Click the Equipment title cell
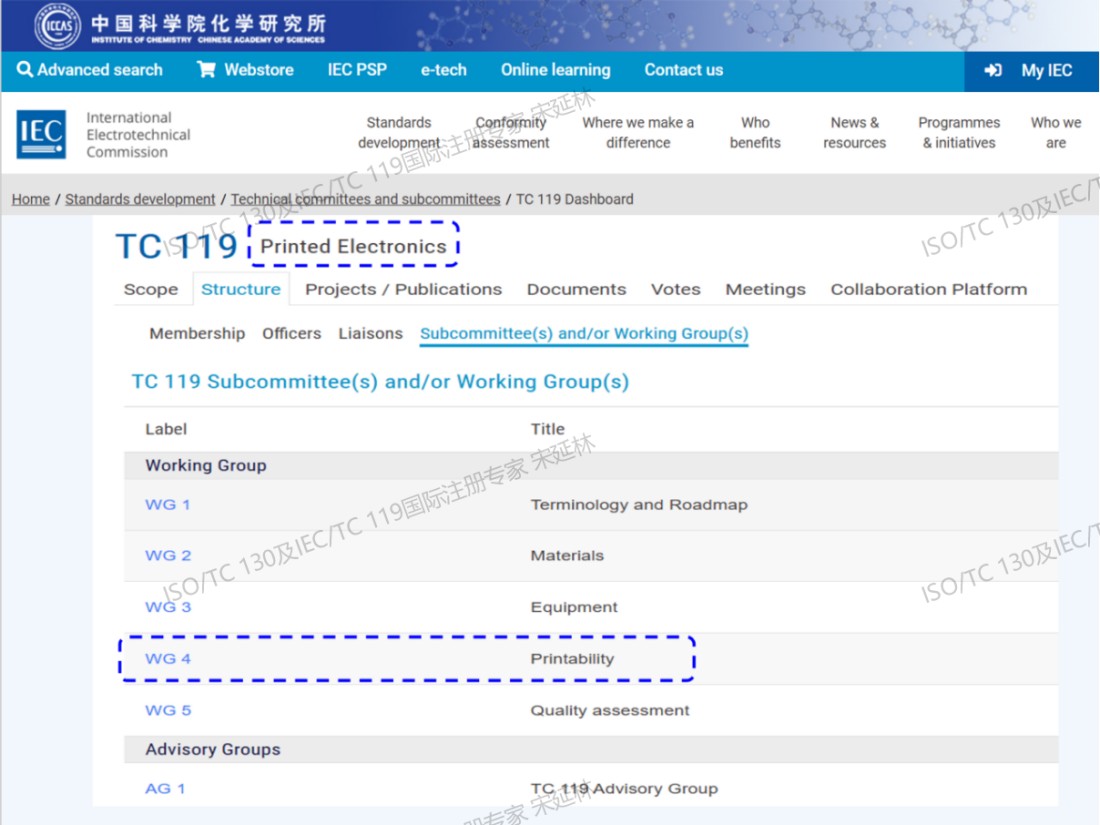 click(574, 607)
